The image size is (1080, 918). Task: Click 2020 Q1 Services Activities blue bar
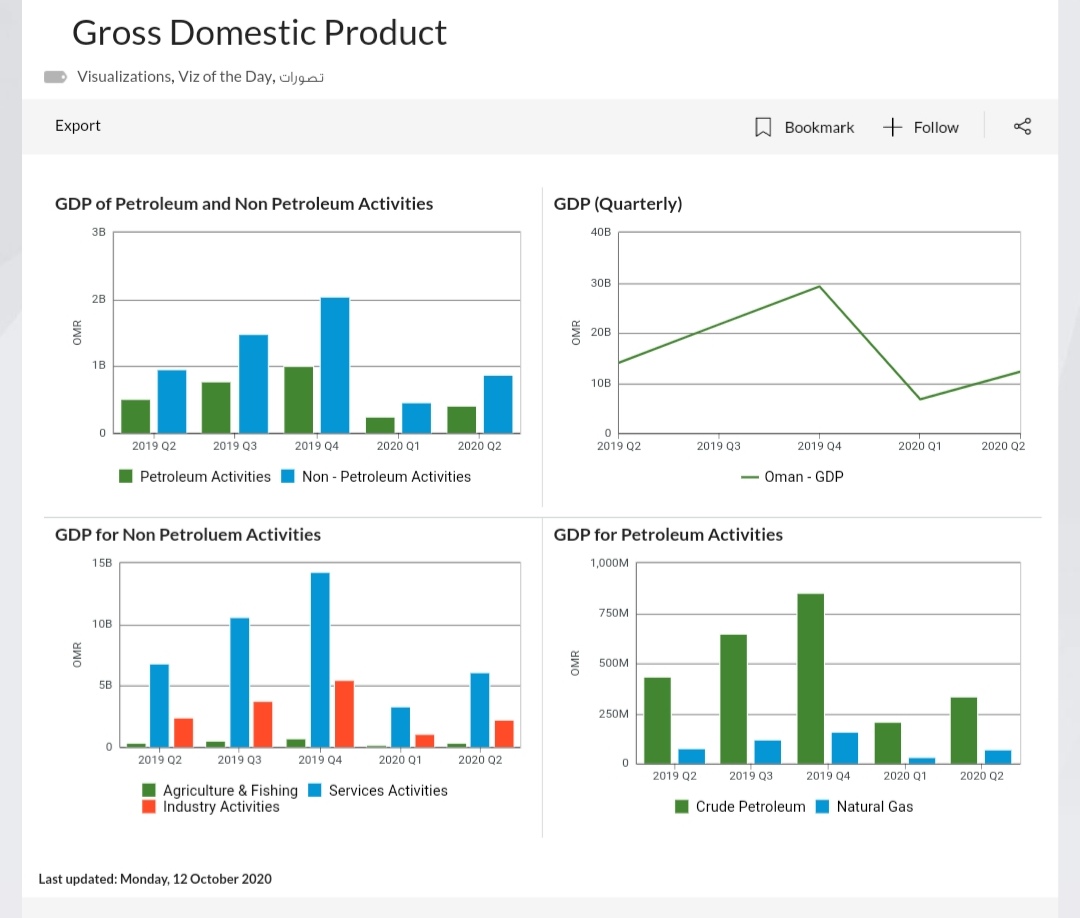pyautogui.click(x=400, y=727)
